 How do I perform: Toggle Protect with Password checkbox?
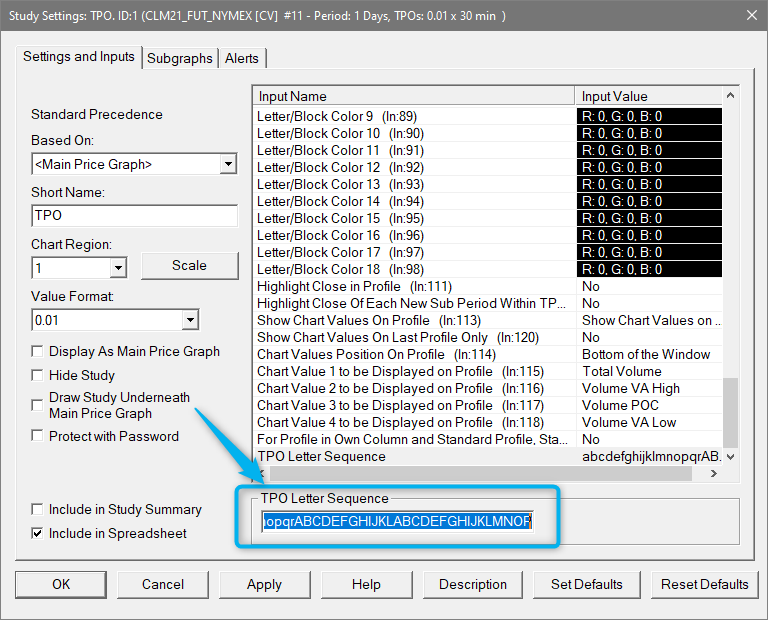[x=38, y=436]
